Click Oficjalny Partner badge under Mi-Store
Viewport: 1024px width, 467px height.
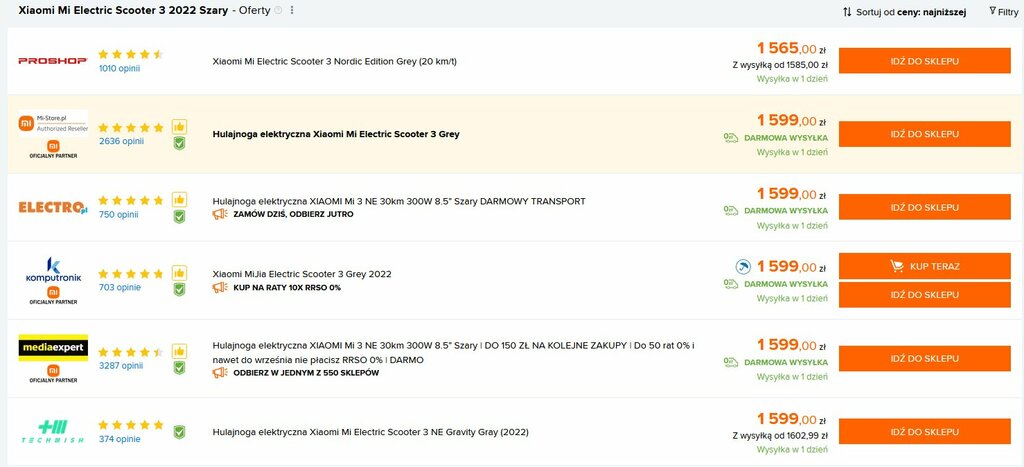(53, 148)
